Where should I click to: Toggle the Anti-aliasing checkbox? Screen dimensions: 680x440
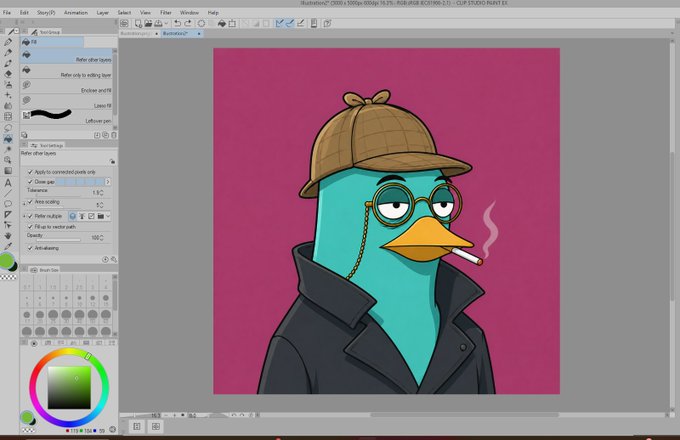[x=30, y=248]
